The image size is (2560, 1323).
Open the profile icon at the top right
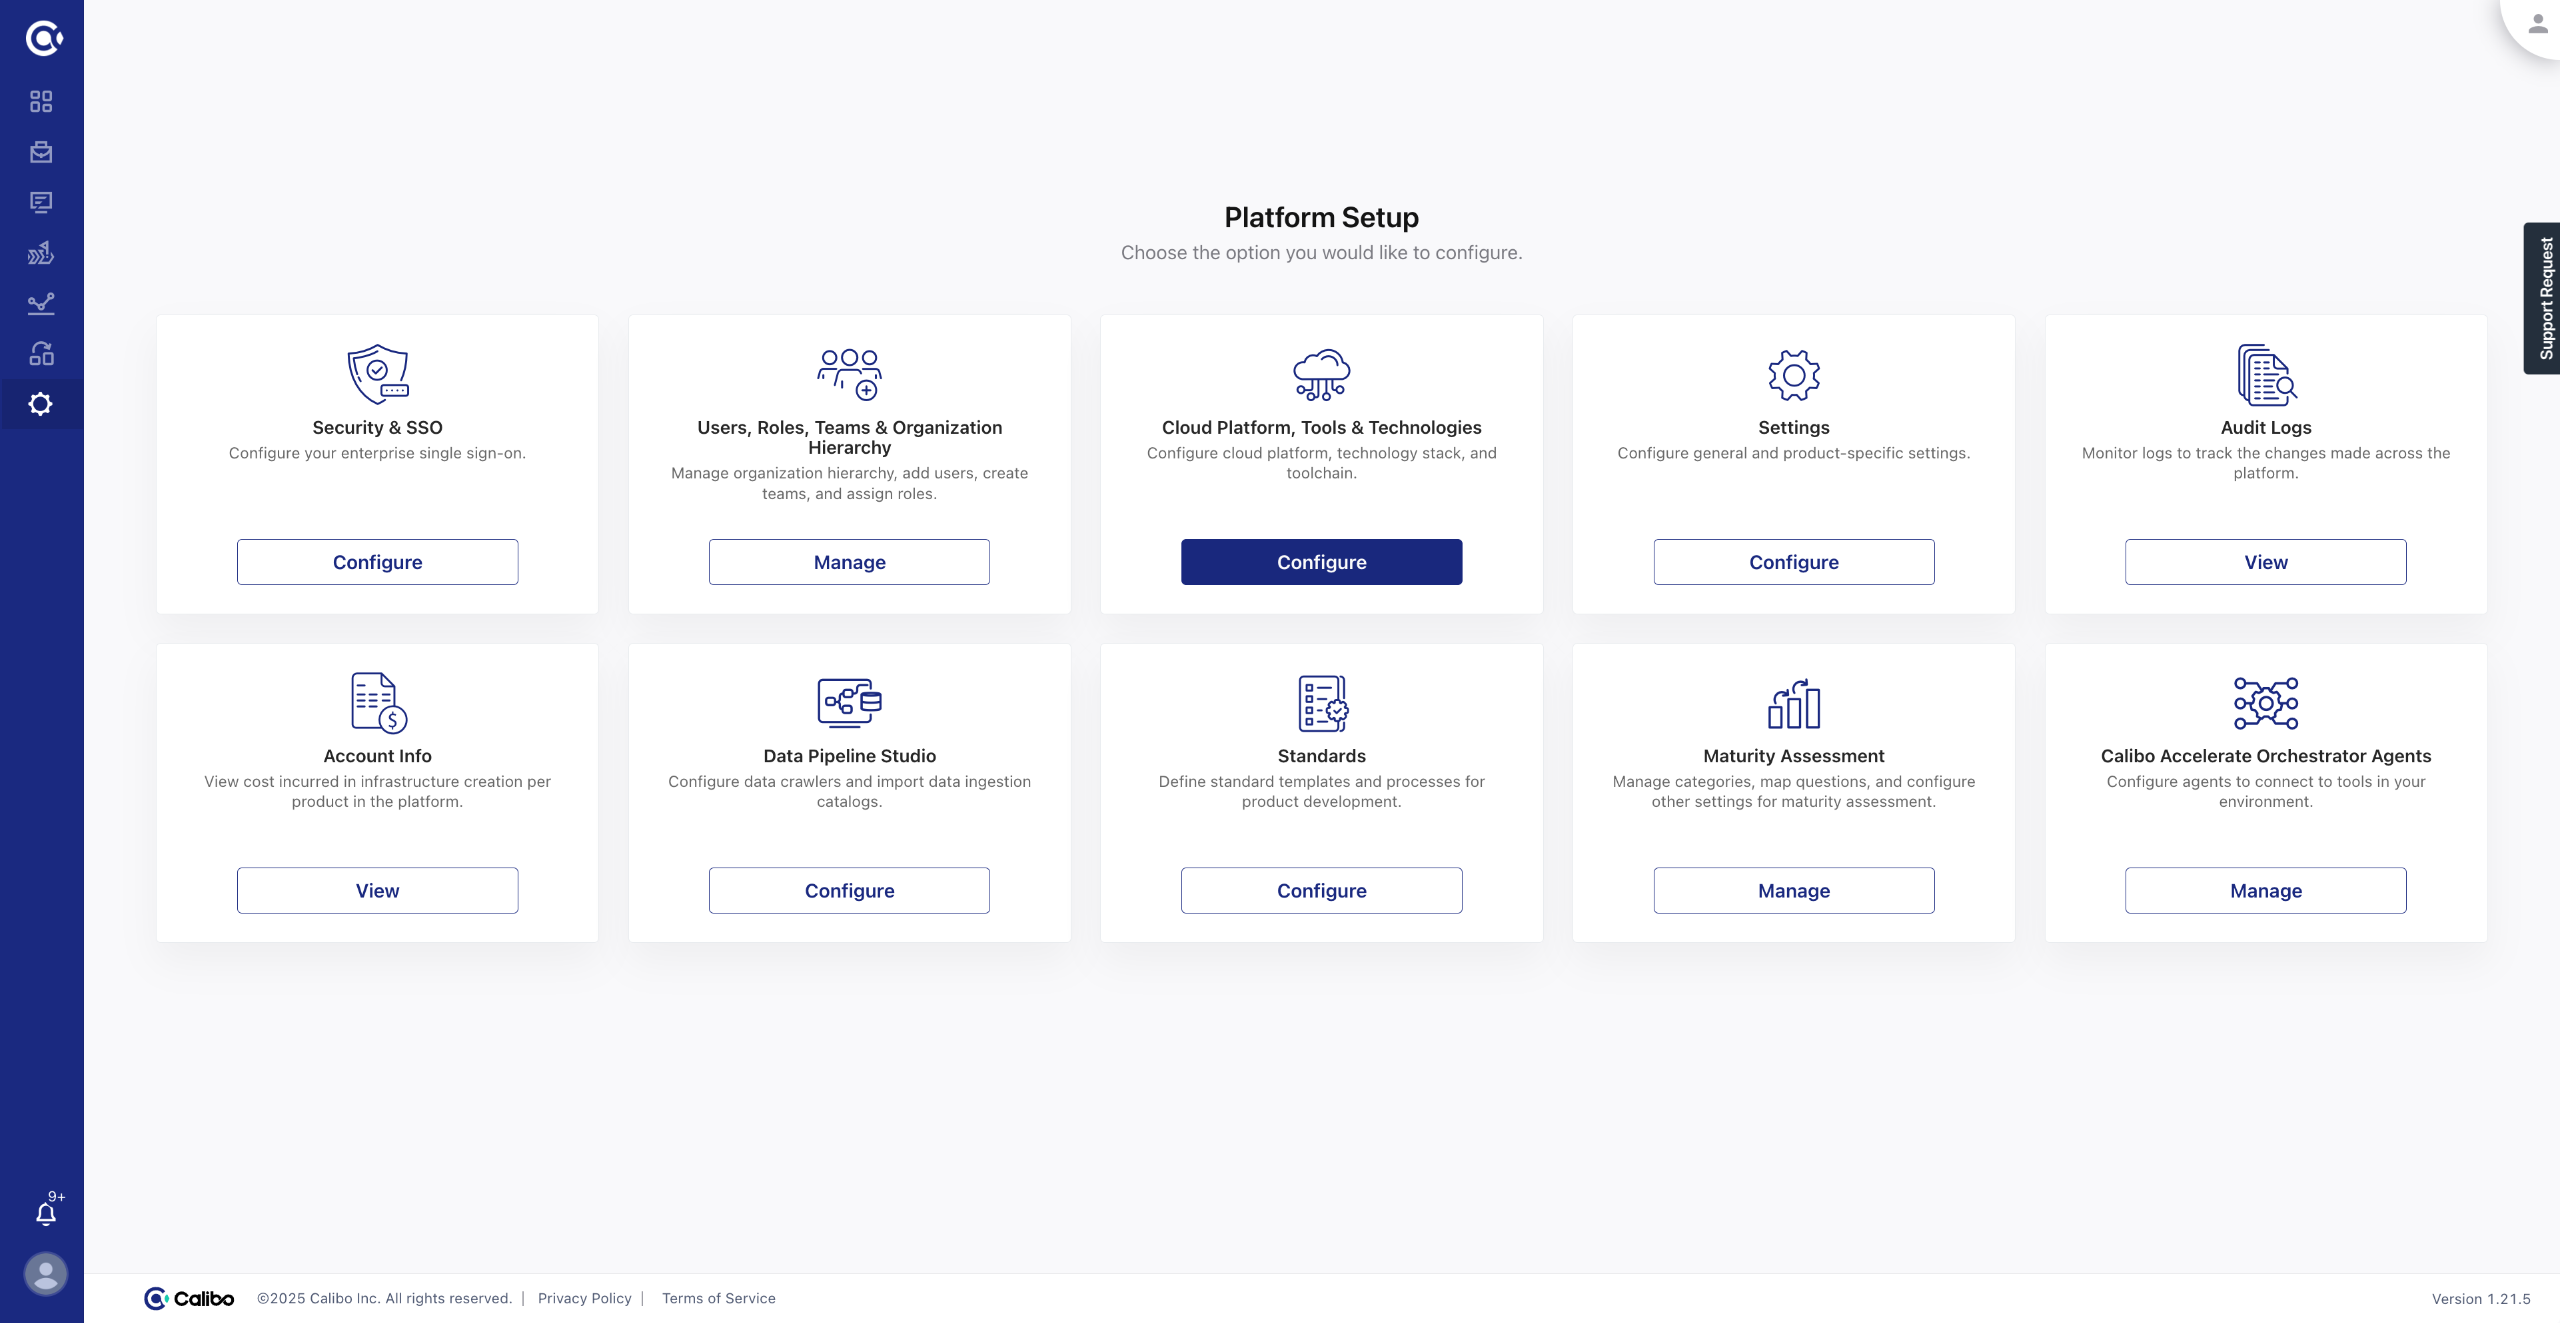tap(2537, 24)
